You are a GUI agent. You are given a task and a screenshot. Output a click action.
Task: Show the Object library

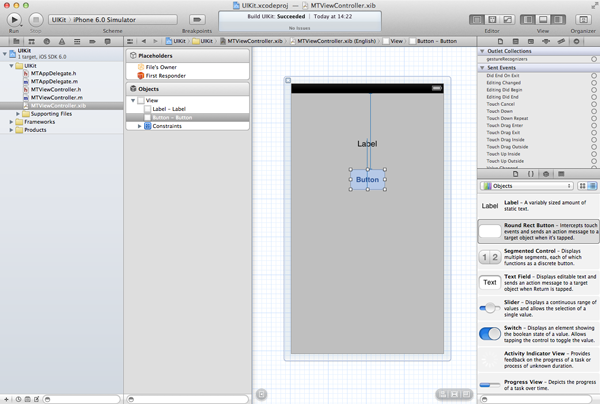[x=546, y=174]
